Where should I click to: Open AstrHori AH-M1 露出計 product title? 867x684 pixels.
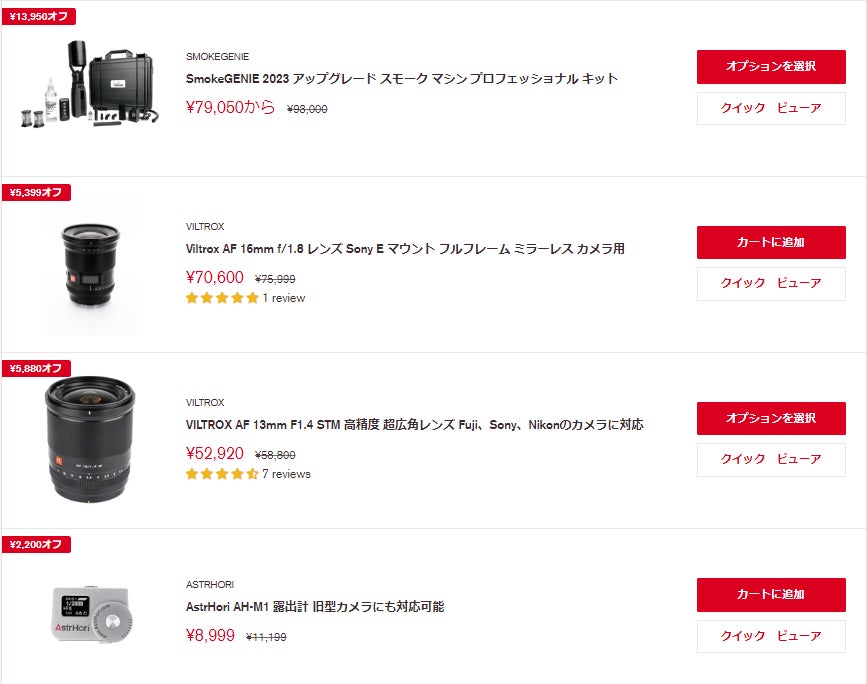click(x=315, y=606)
